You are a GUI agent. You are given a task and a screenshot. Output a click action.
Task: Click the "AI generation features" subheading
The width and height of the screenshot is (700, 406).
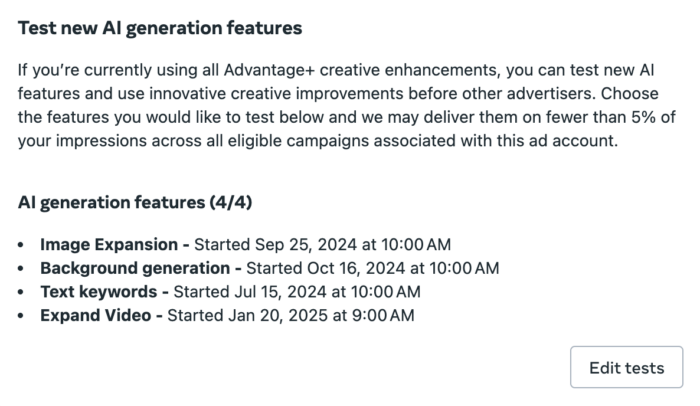click(108, 203)
